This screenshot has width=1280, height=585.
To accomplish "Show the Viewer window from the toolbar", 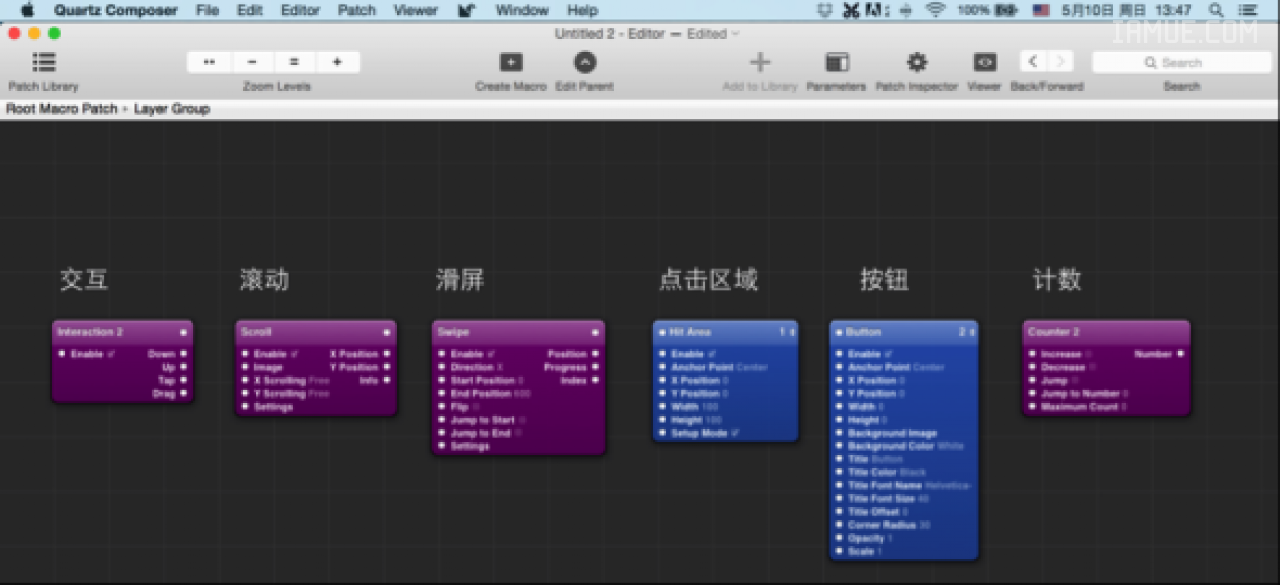I will [984, 62].
